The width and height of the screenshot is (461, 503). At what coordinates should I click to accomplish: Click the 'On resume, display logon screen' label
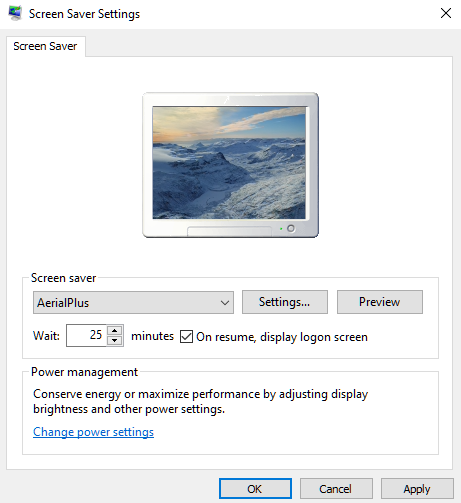point(282,337)
